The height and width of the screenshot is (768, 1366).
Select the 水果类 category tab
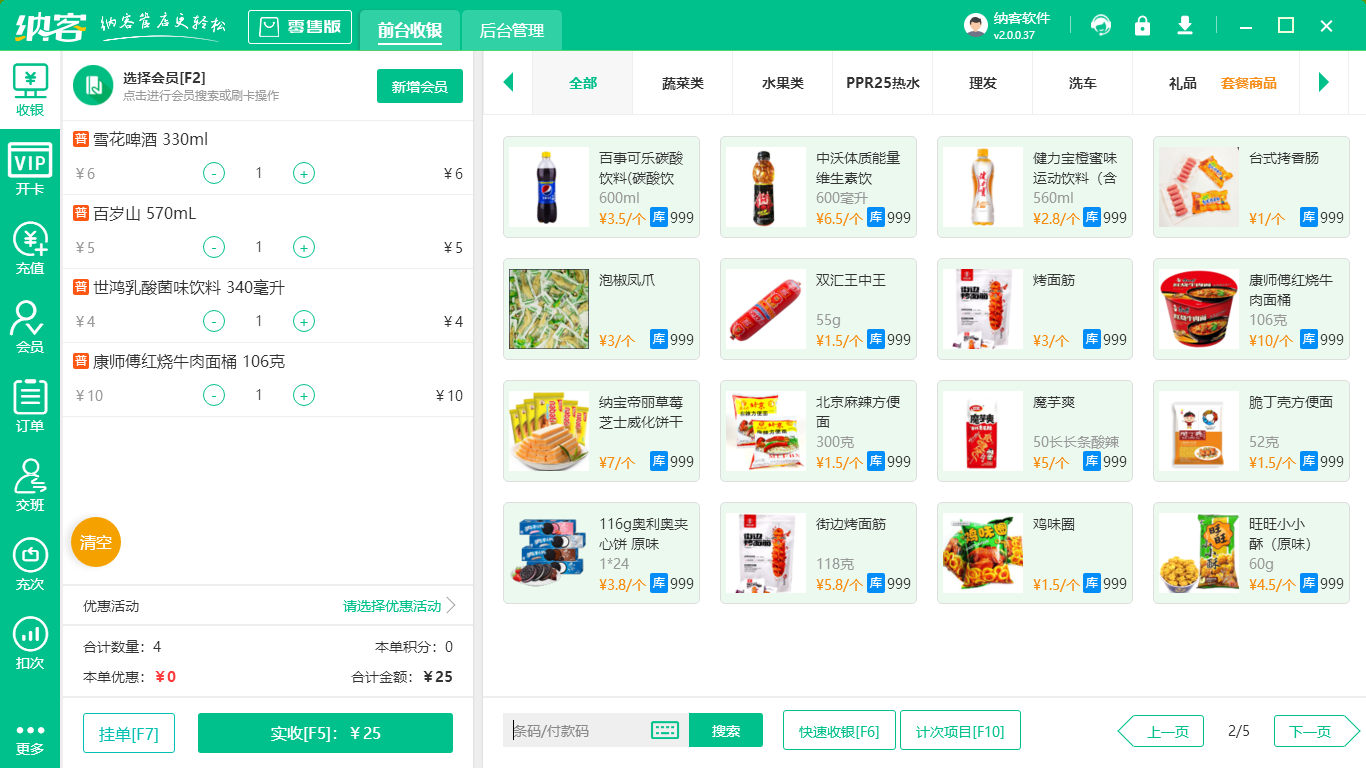pyautogui.click(x=783, y=83)
